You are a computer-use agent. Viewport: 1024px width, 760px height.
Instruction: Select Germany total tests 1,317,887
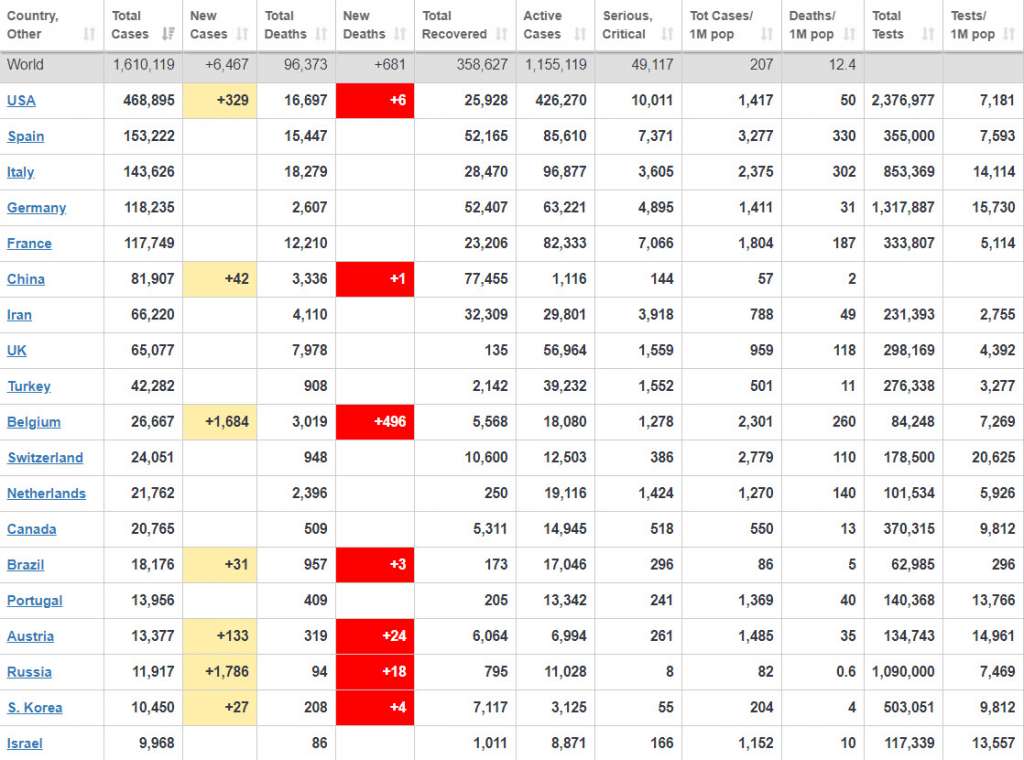click(x=903, y=208)
